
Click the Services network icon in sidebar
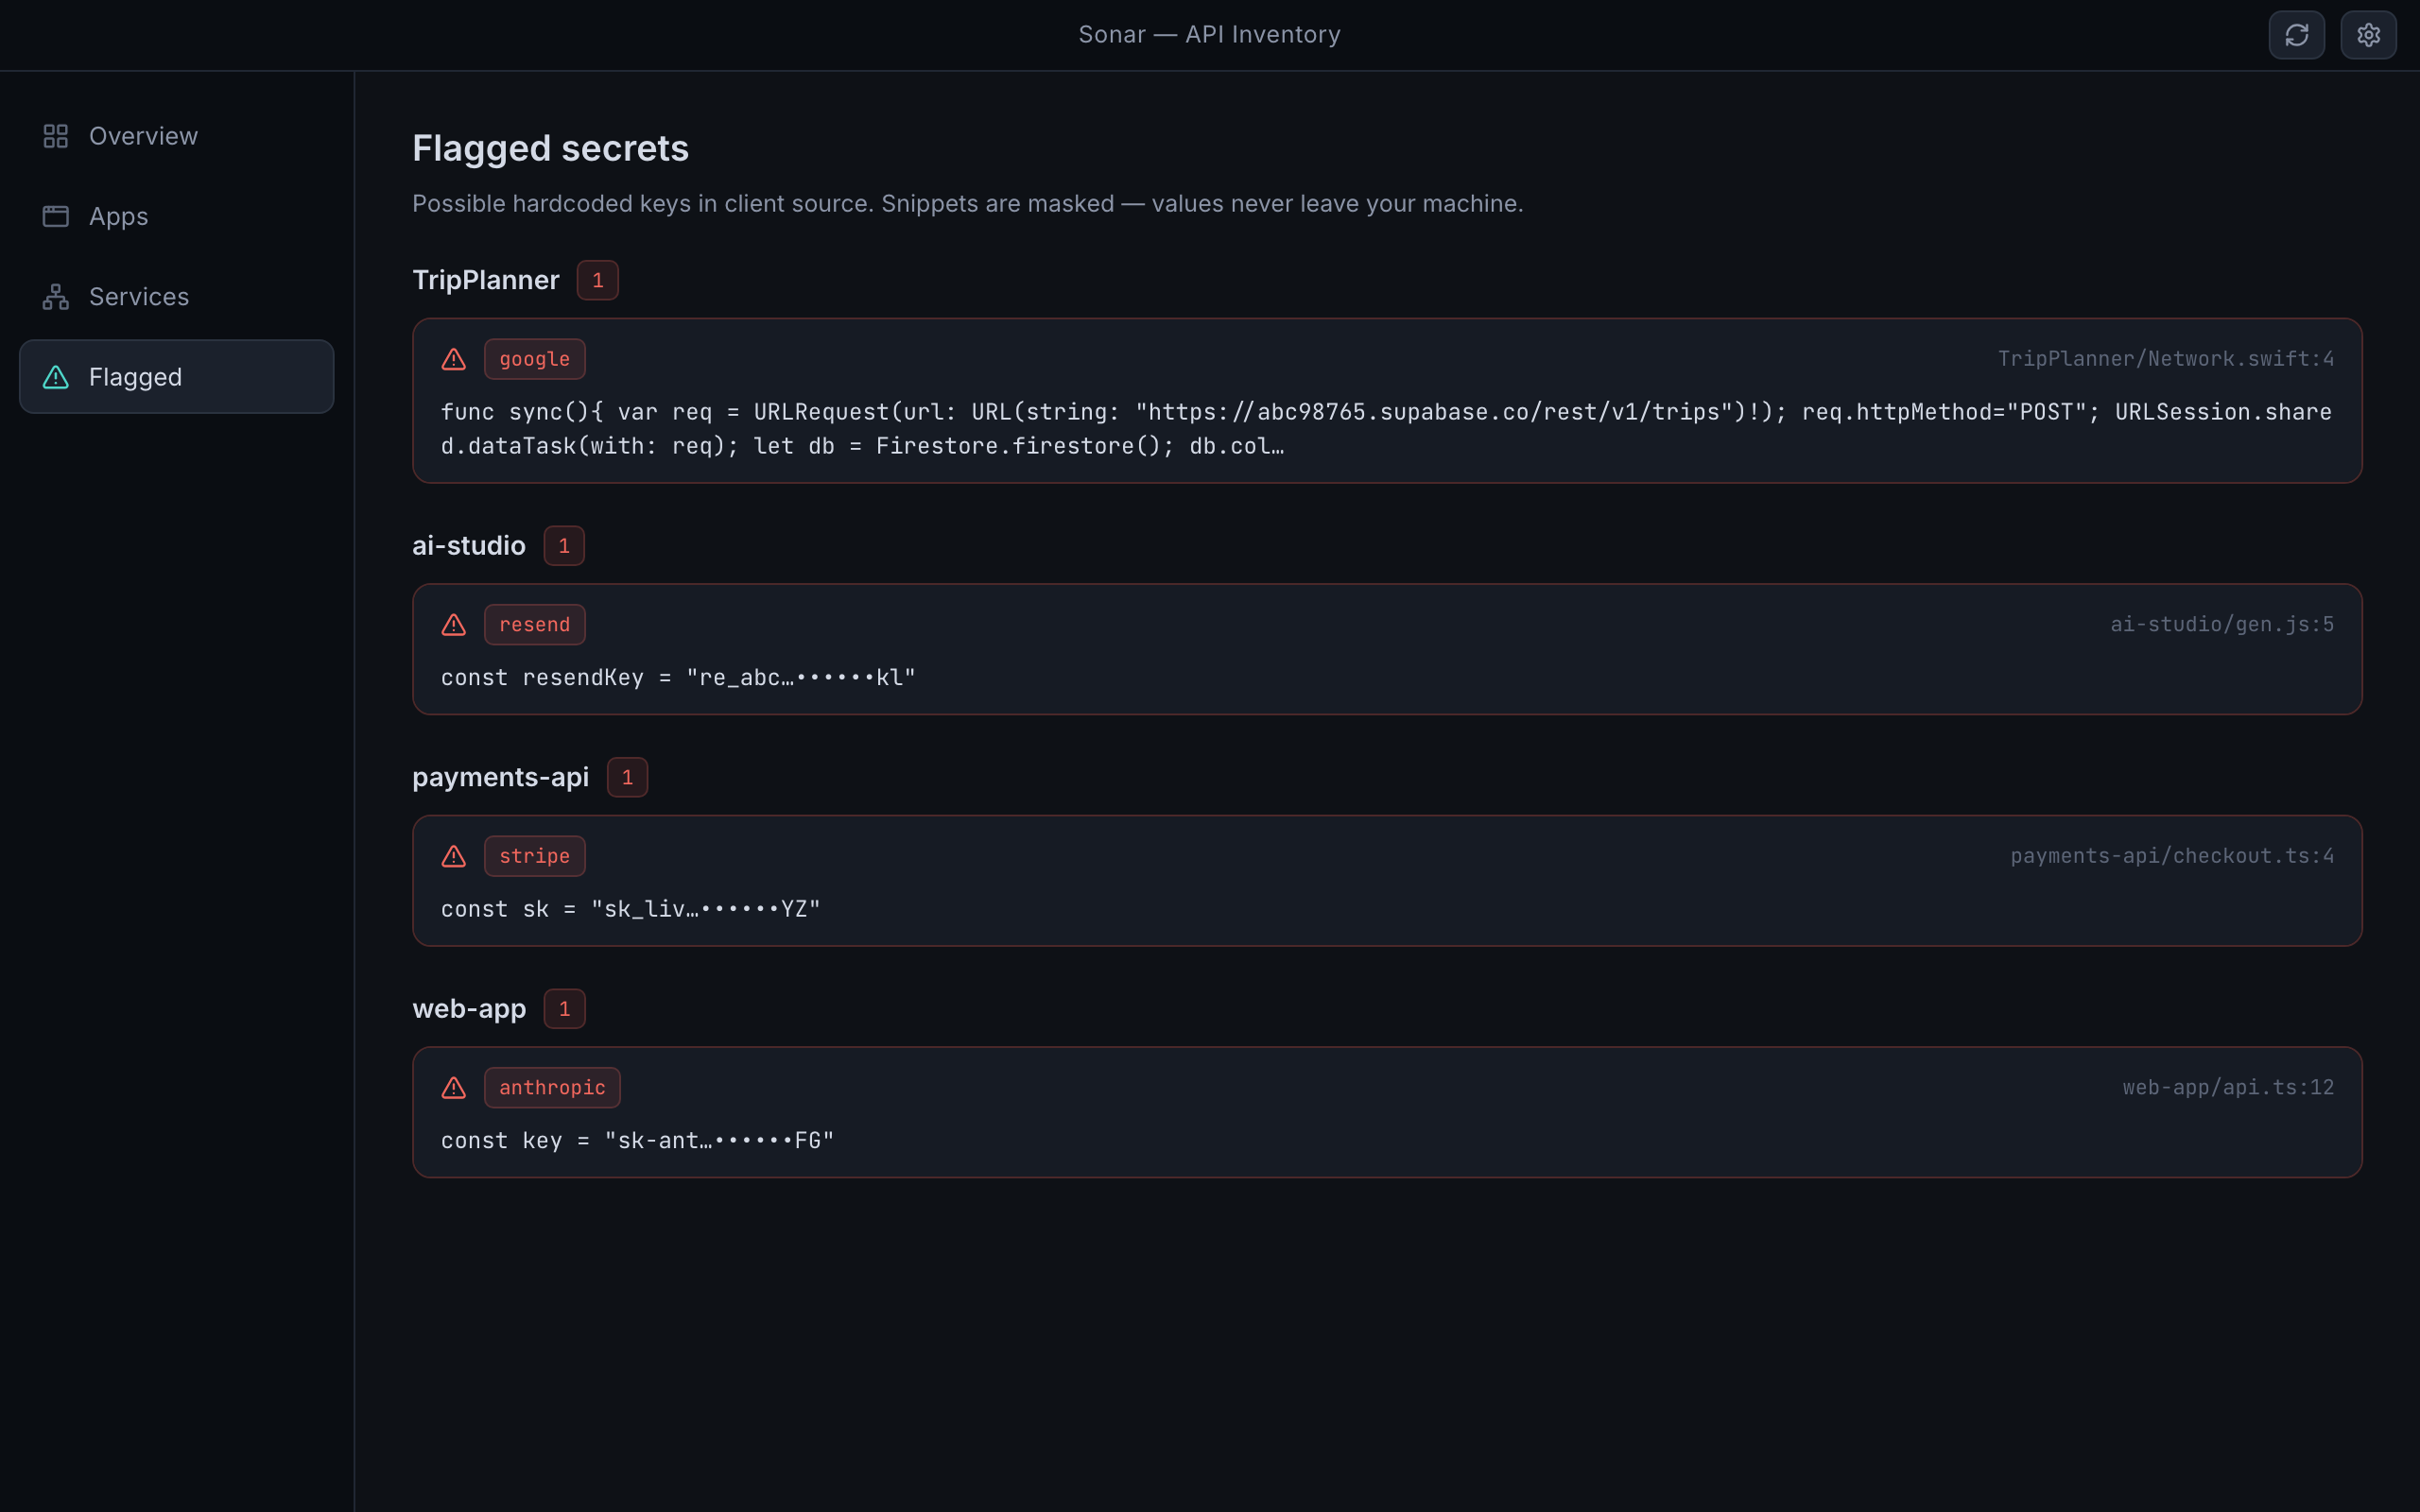click(x=56, y=297)
